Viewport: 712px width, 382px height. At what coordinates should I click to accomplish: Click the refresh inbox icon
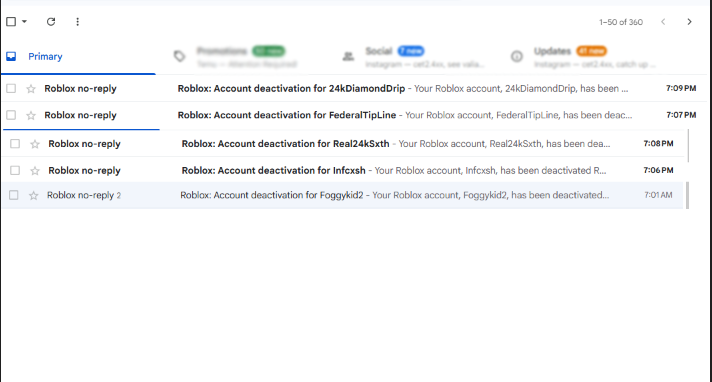(51, 21)
